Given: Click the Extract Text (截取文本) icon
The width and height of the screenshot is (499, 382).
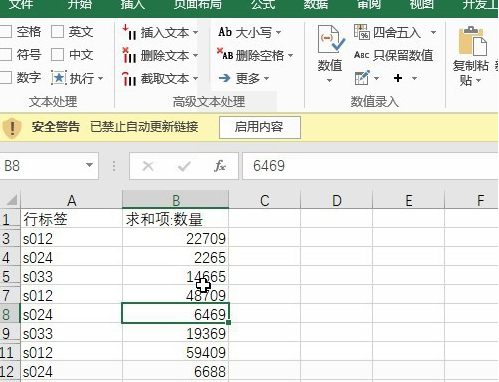Looking at the screenshot, I should pyautogui.click(x=129, y=79).
